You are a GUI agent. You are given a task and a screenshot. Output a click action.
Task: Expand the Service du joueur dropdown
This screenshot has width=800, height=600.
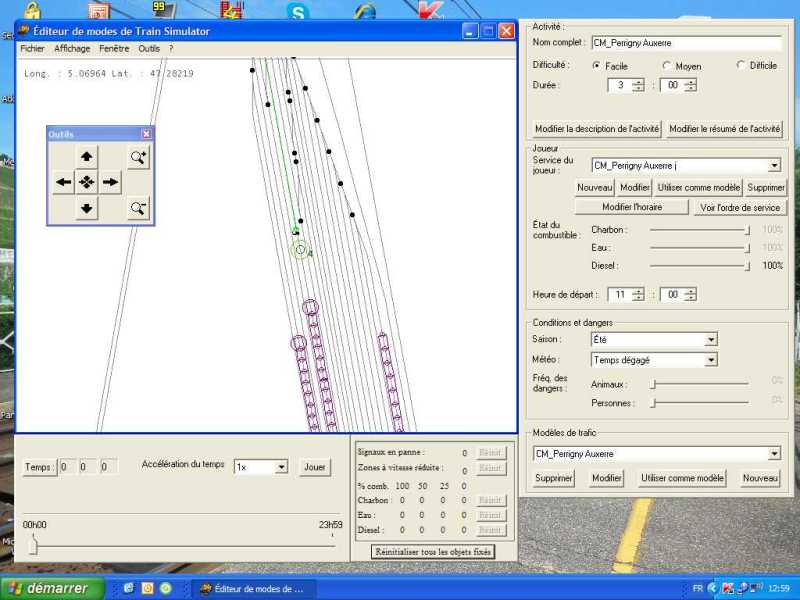click(x=774, y=165)
